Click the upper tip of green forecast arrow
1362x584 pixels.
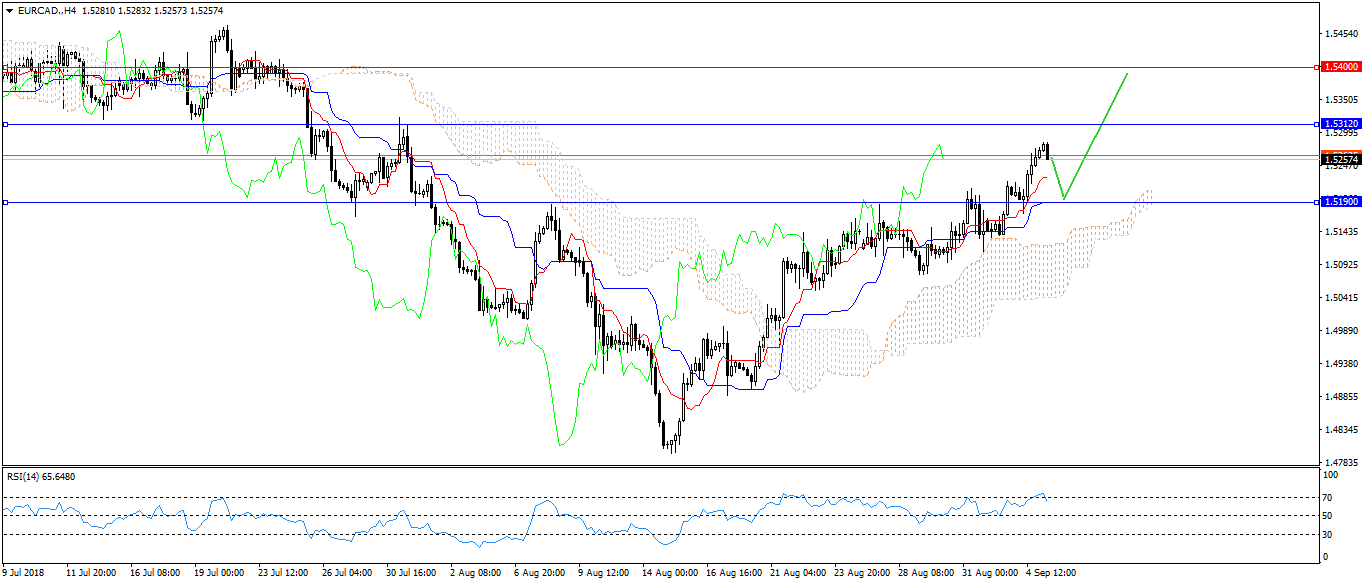[1128, 73]
